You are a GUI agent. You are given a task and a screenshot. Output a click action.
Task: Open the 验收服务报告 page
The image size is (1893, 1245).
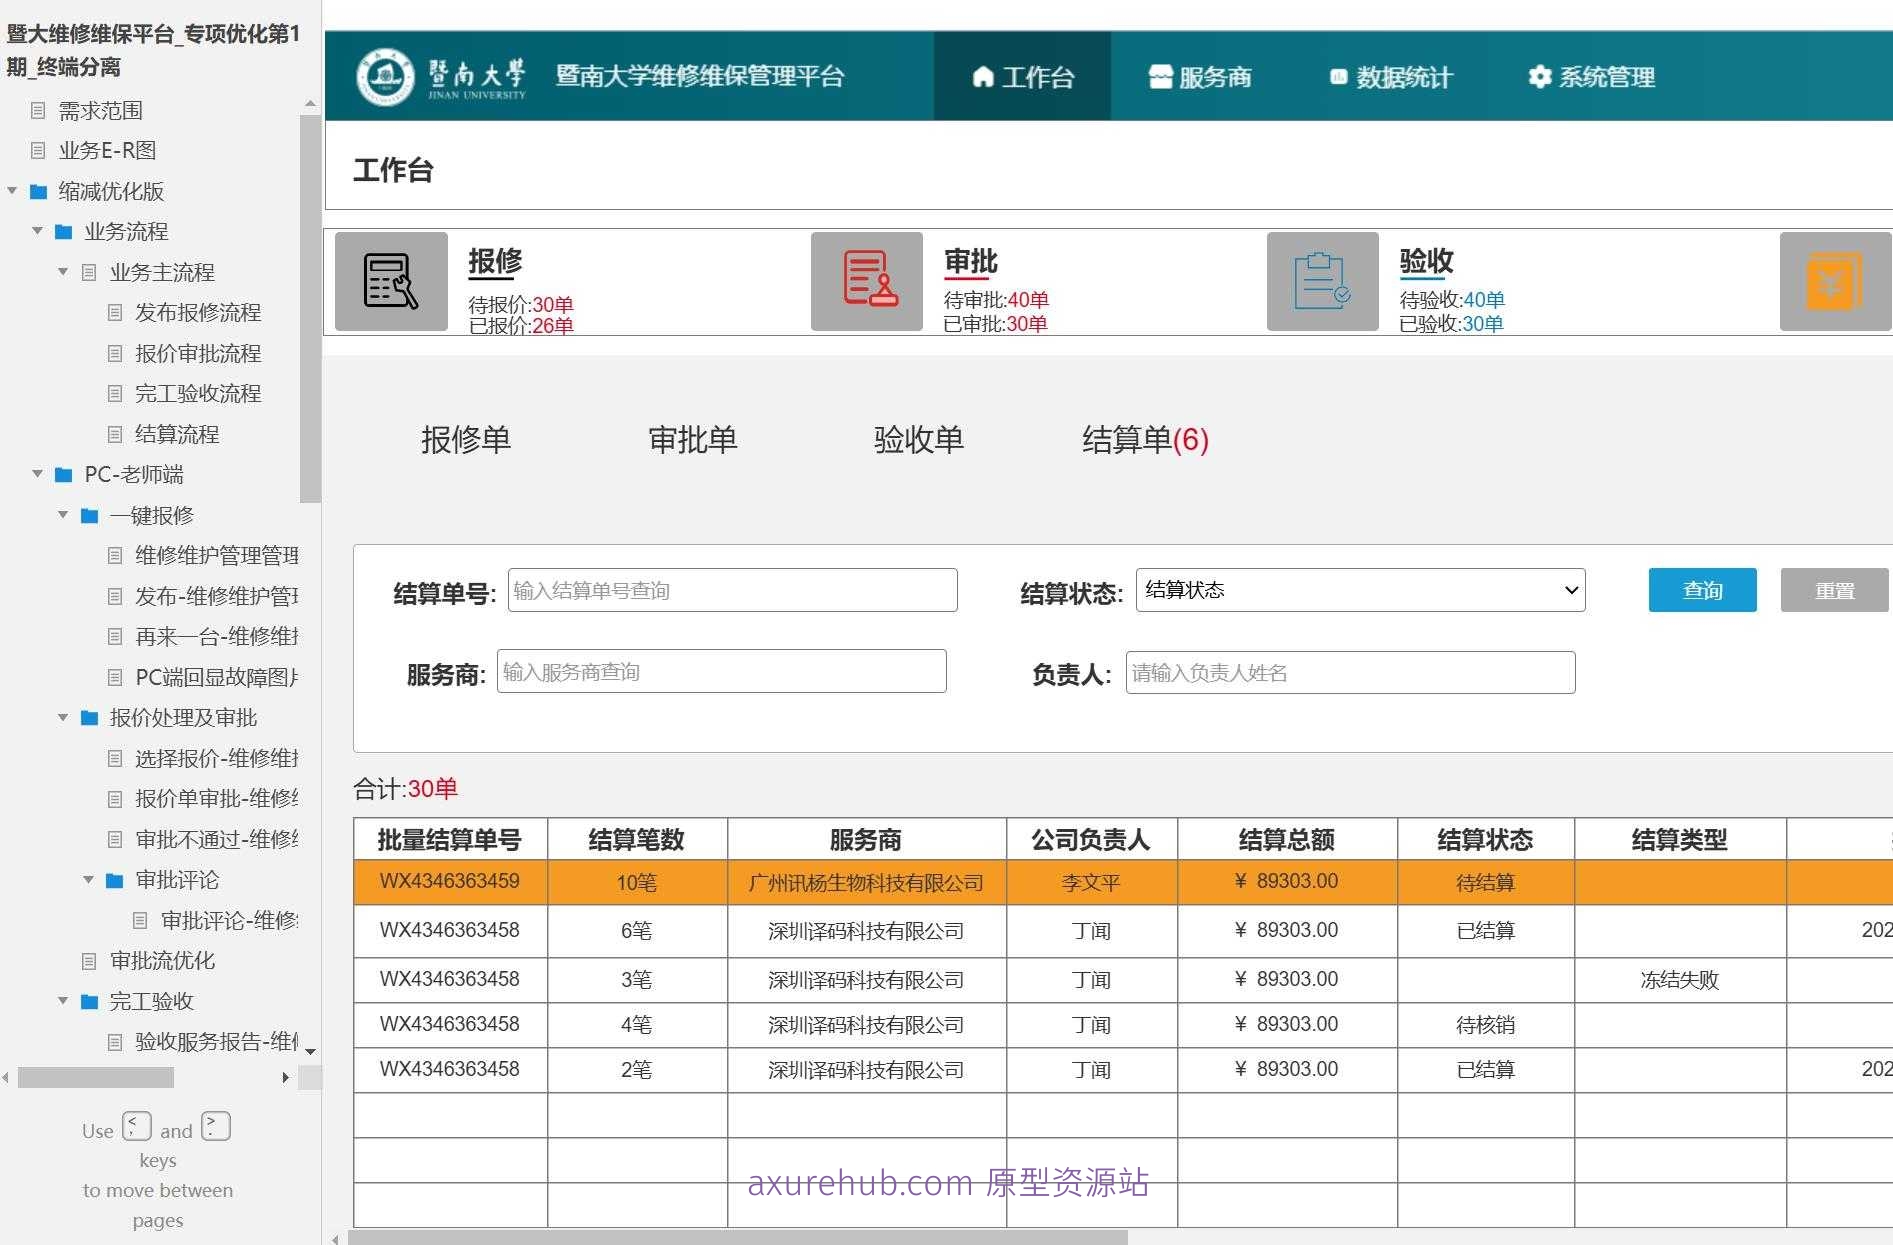[216, 1041]
